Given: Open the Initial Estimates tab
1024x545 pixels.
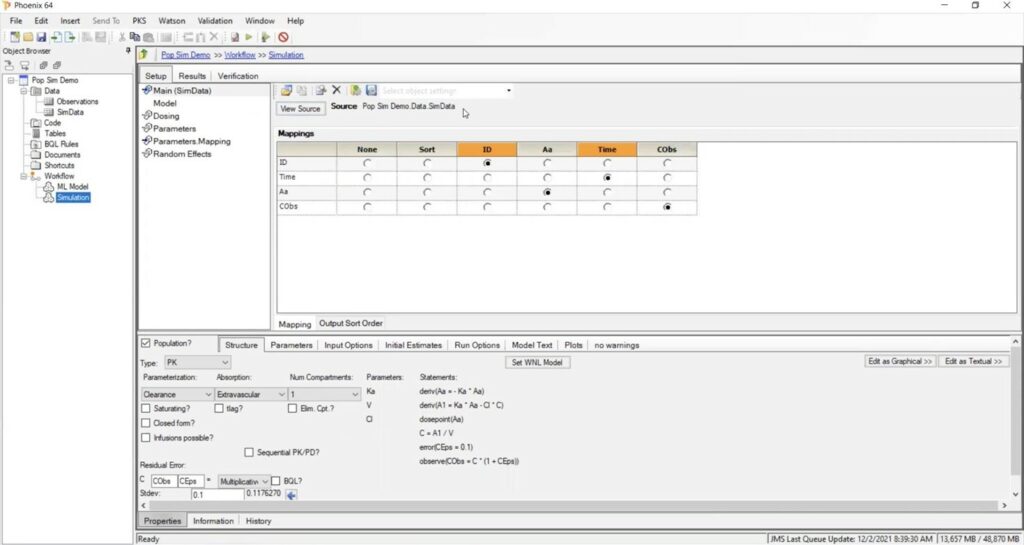Looking at the screenshot, I should (x=413, y=345).
